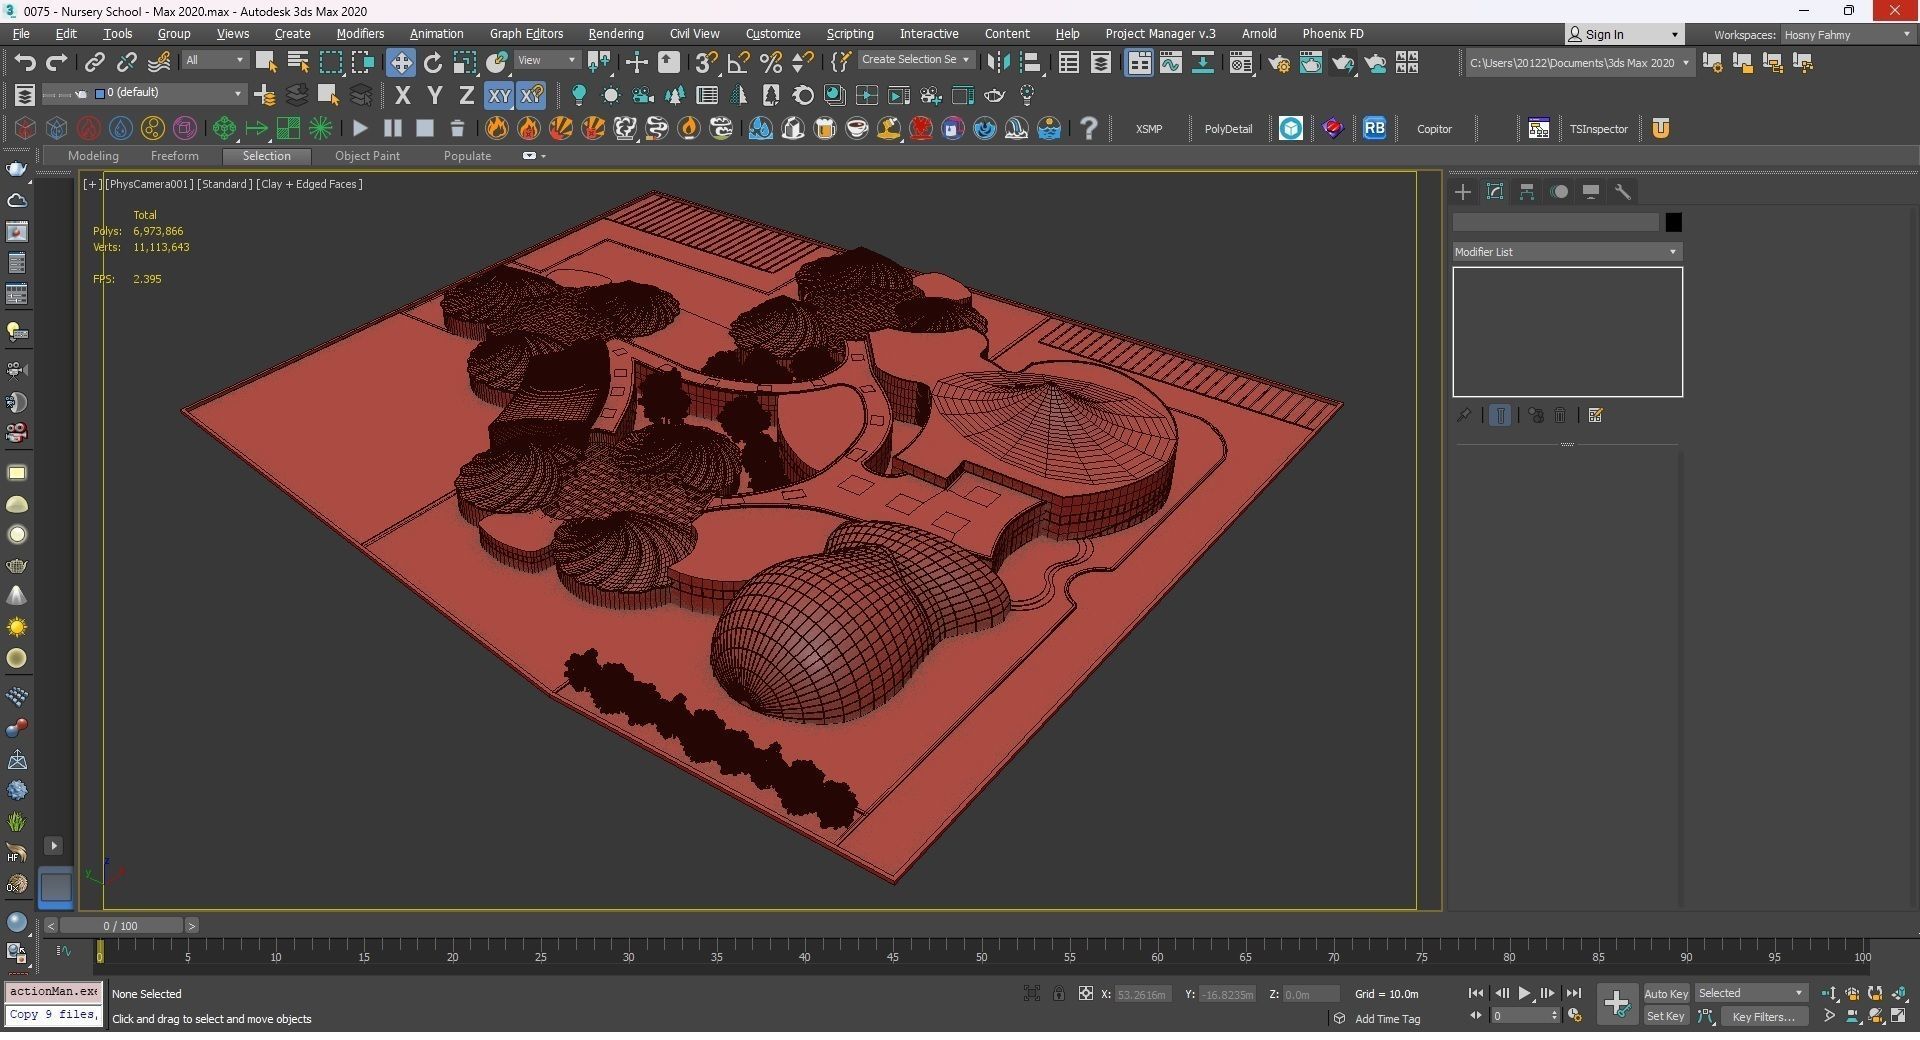Toggle the selection lock icon
Viewport: 1920px width, 1040px height.
pyautogui.click(x=1058, y=993)
